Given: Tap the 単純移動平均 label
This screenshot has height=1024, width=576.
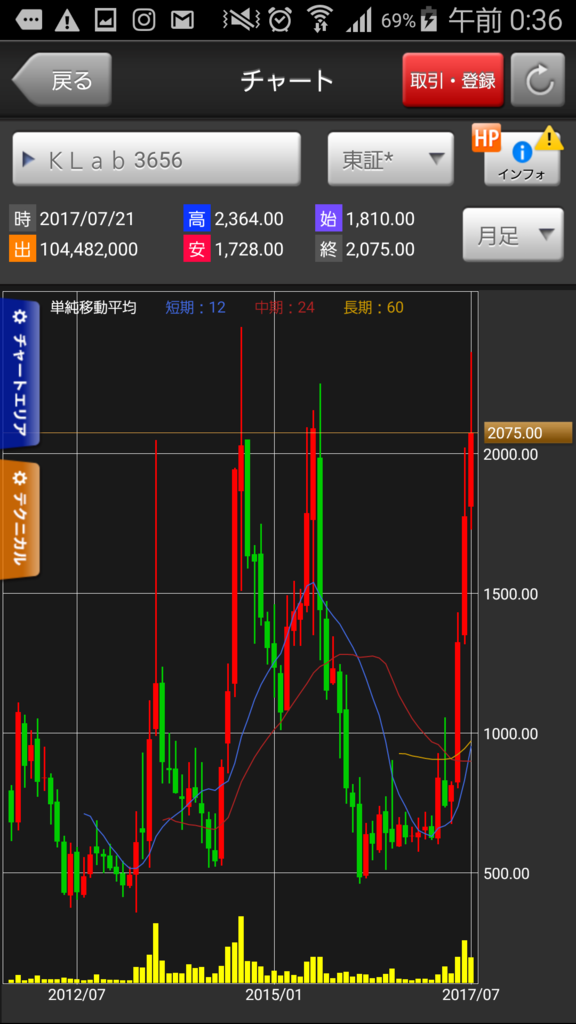Looking at the screenshot, I should click(x=93, y=307).
